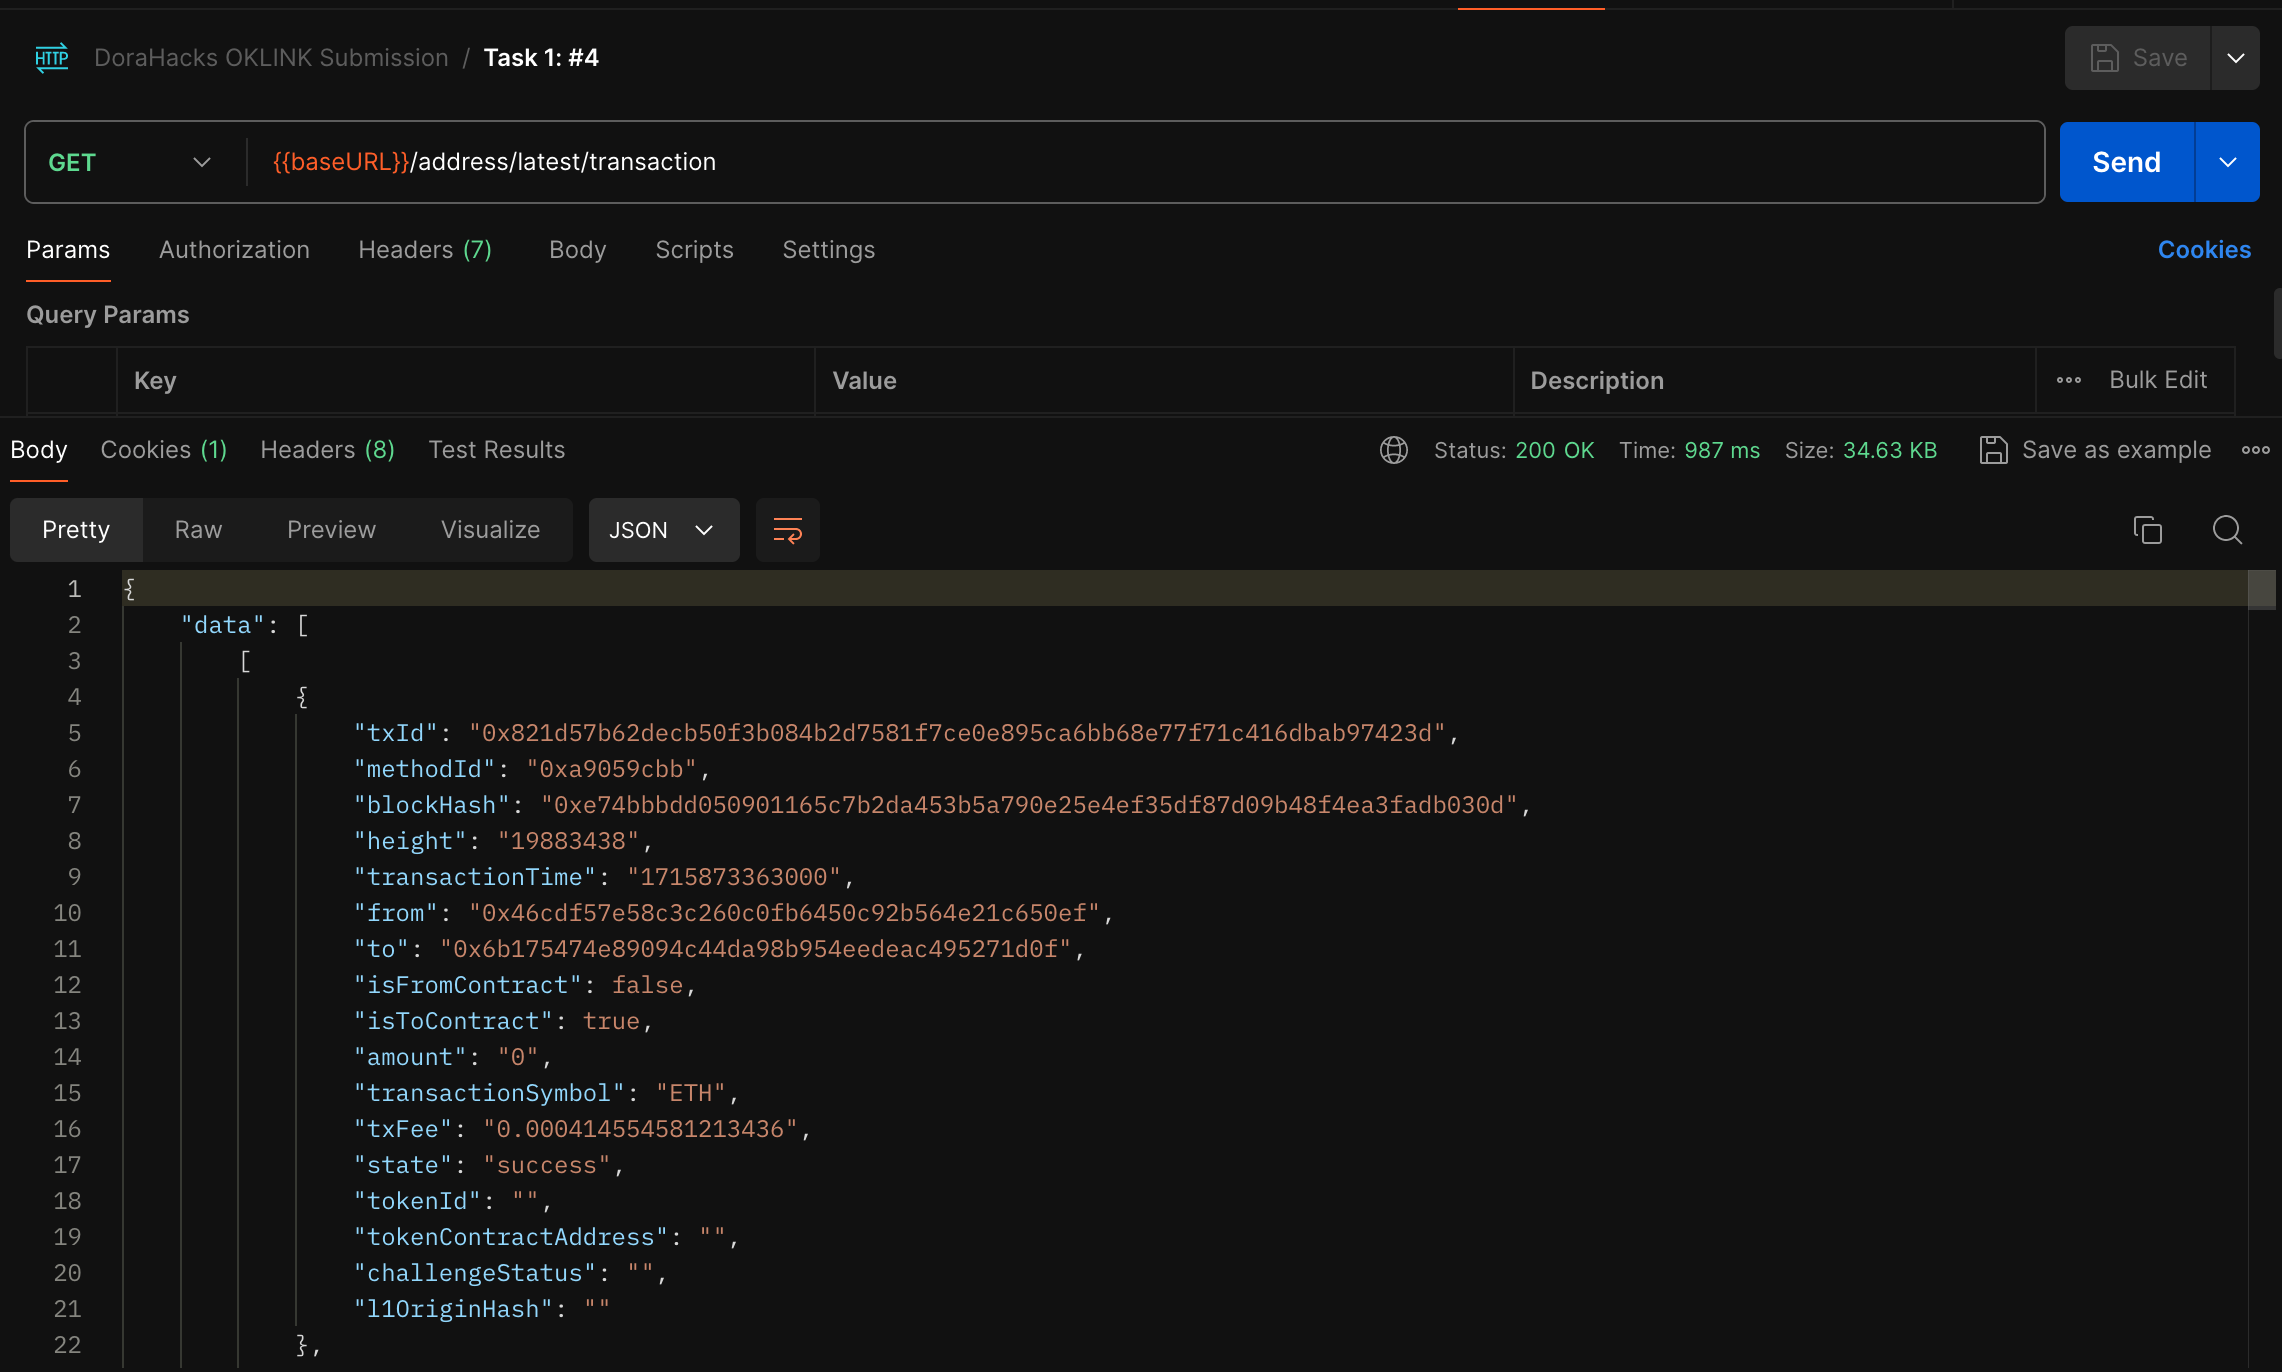This screenshot has height=1372, width=2282.
Task: Open the response more options ellipsis
Action: coord(2255,450)
